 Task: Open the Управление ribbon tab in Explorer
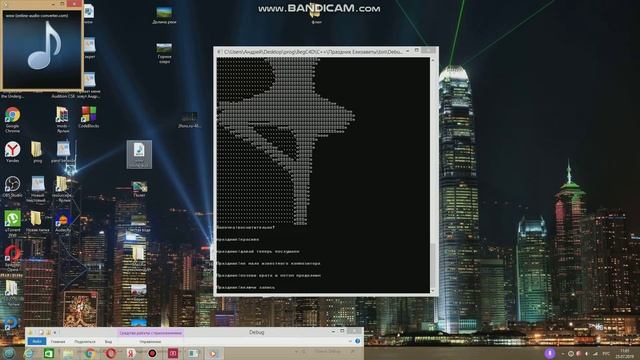click(150, 342)
